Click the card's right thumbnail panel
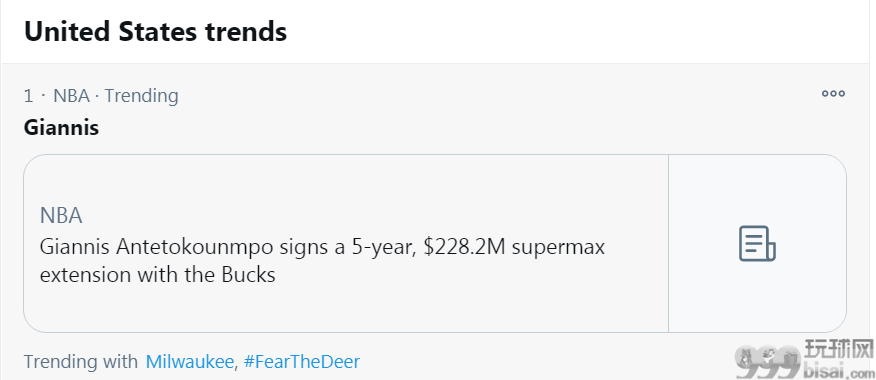Viewport: 876px width, 380px height. point(757,244)
